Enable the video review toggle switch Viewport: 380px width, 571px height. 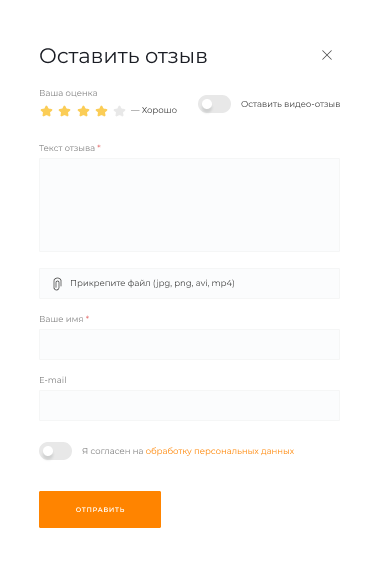click(214, 104)
